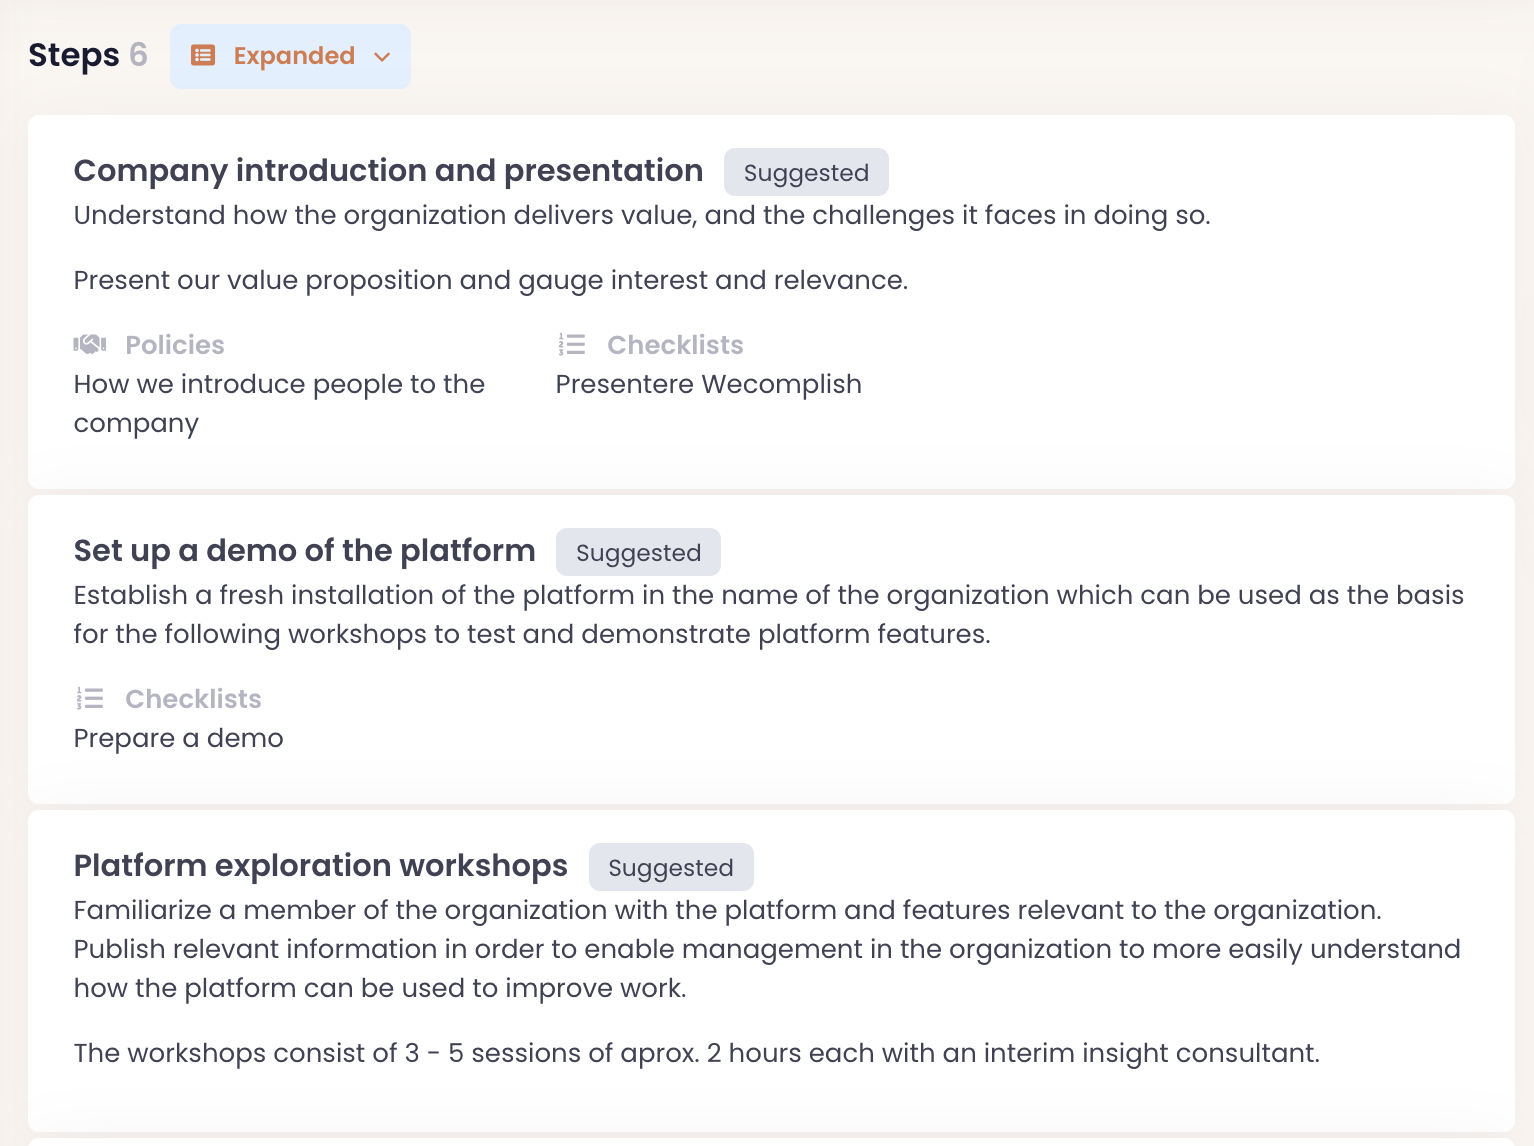Open Company introduction and presentation step
This screenshot has height=1146, width=1534.
coord(388,171)
